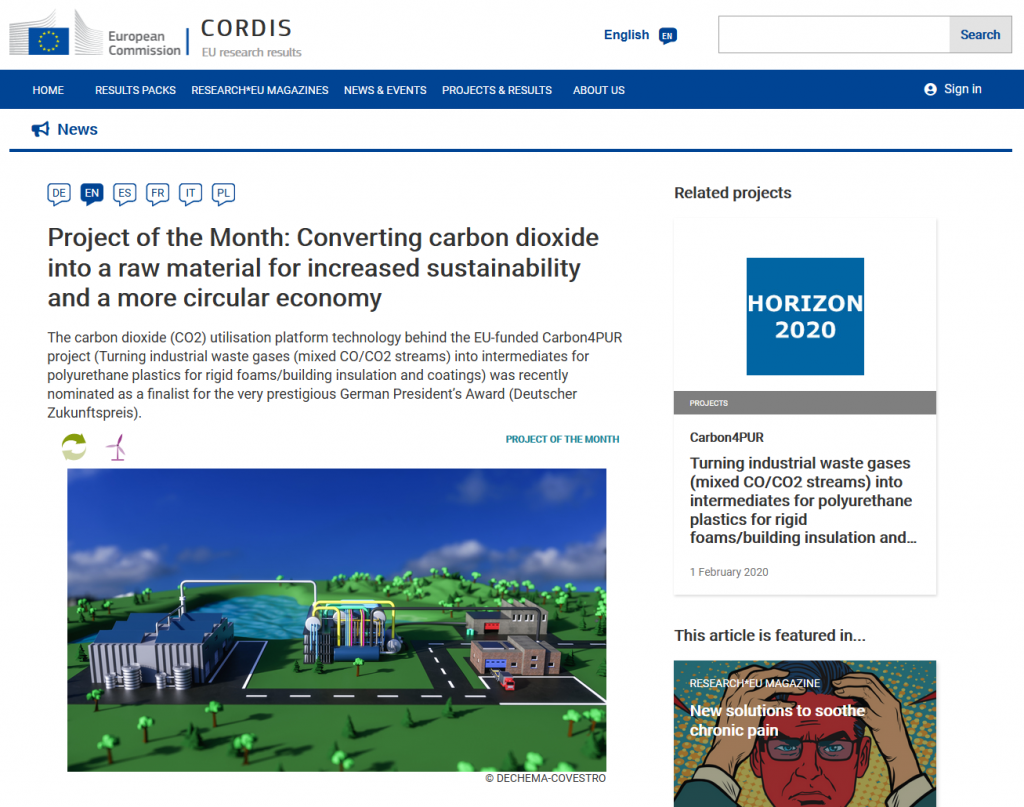Switch article language to IT

click(x=190, y=194)
